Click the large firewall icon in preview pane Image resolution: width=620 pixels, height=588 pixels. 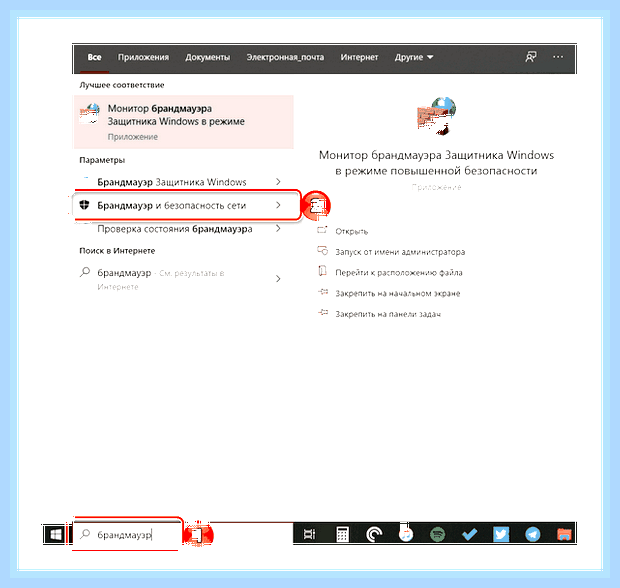tap(437, 116)
